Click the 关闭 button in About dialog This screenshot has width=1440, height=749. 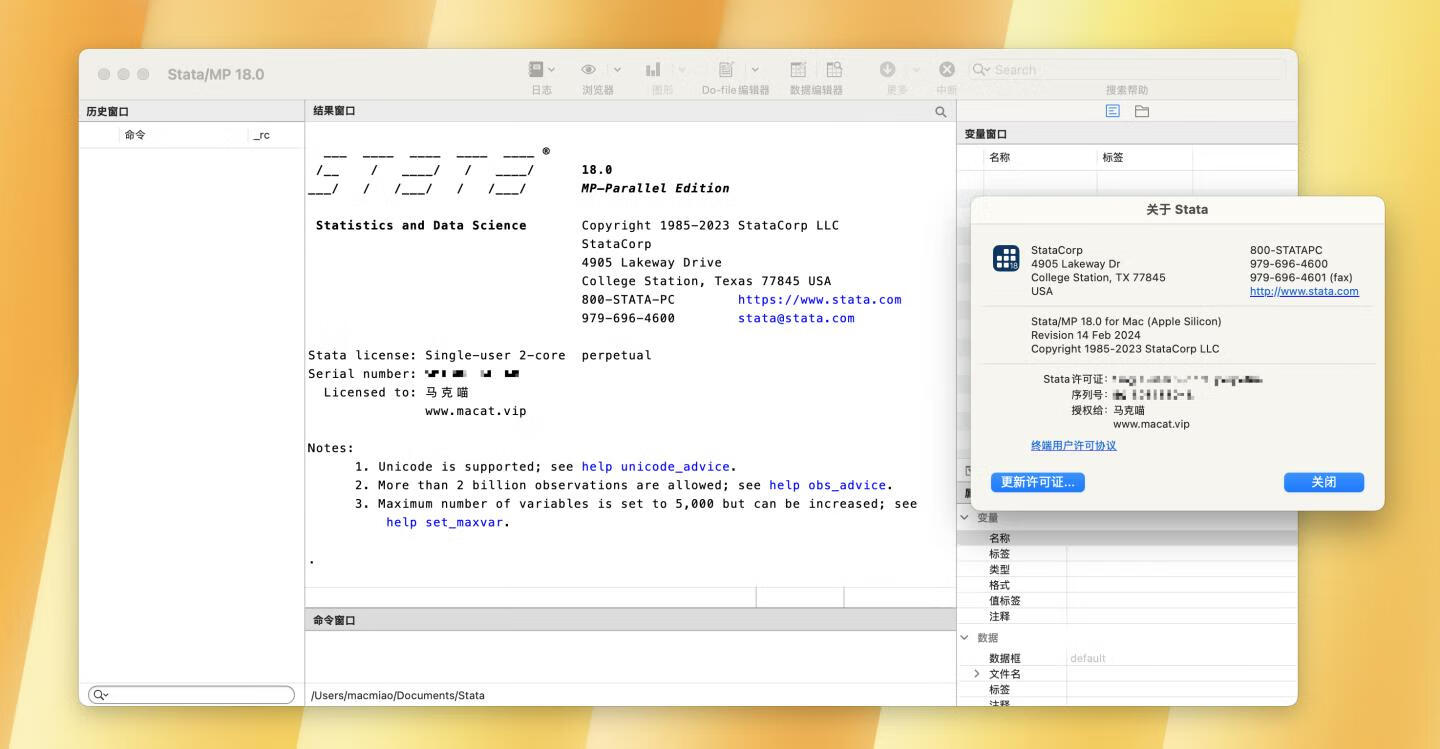click(1323, 482)
